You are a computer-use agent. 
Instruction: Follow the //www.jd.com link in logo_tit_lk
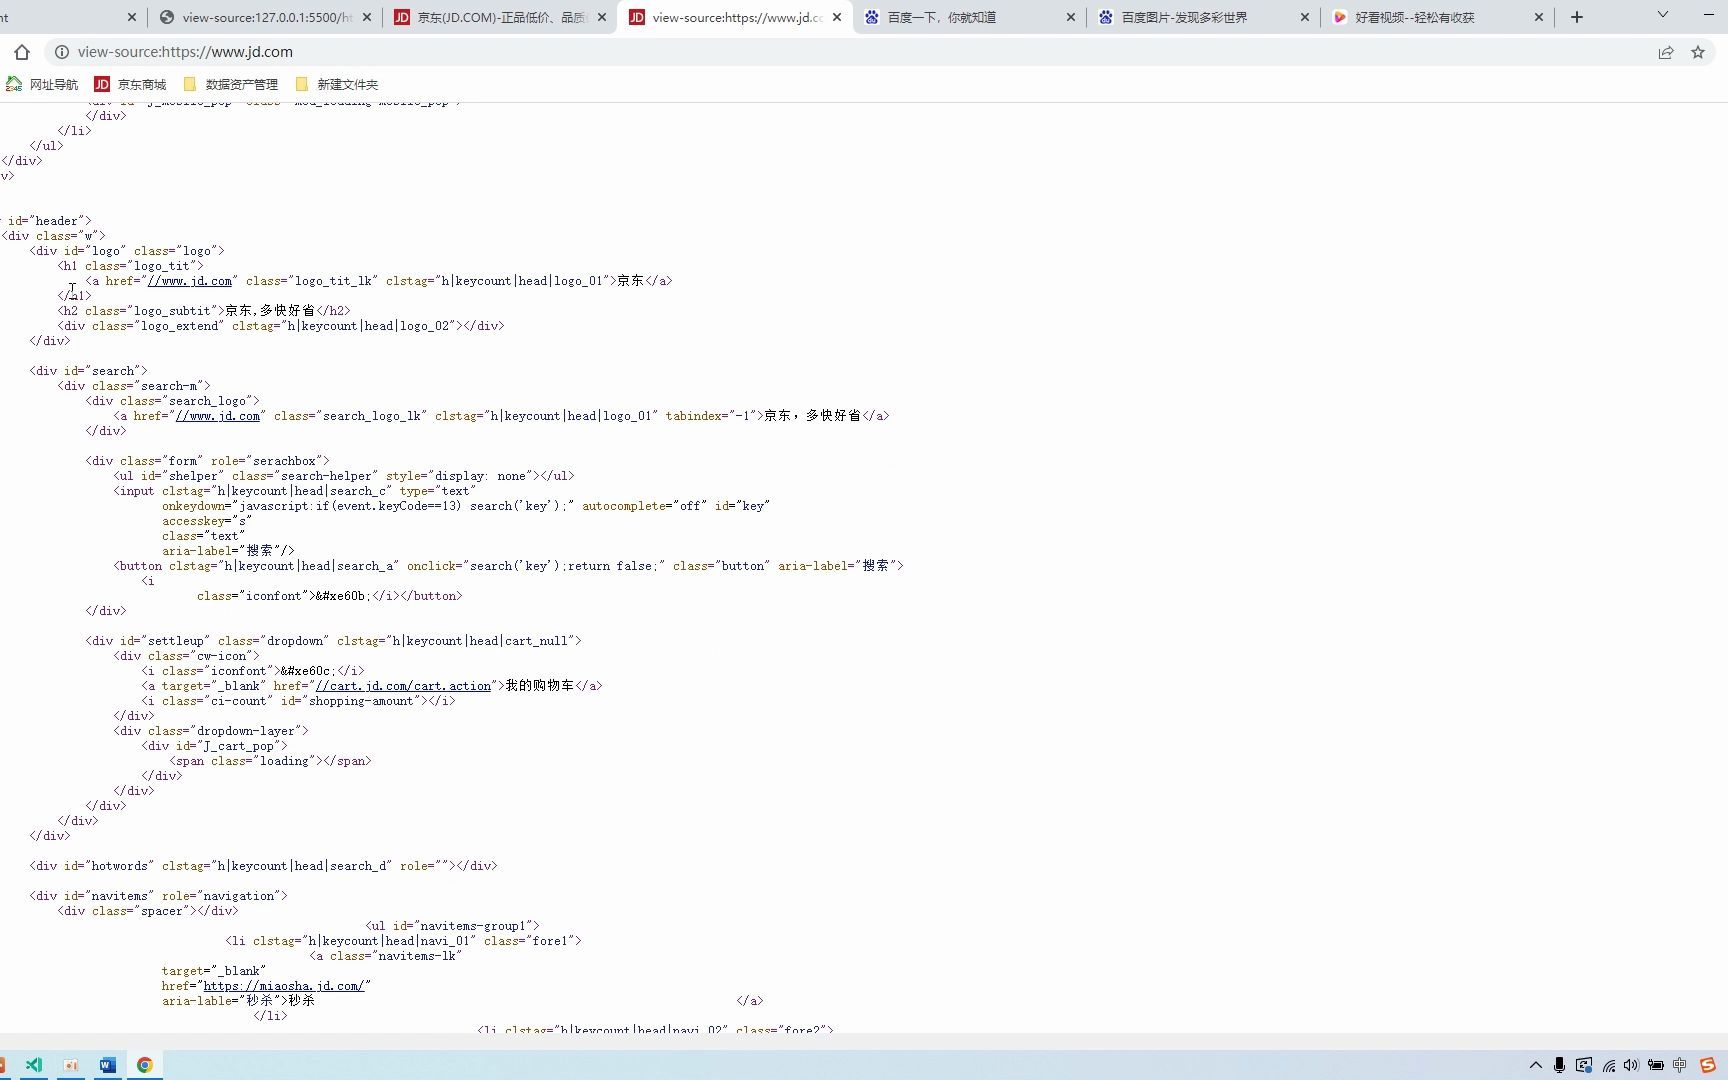coord(190,281)
